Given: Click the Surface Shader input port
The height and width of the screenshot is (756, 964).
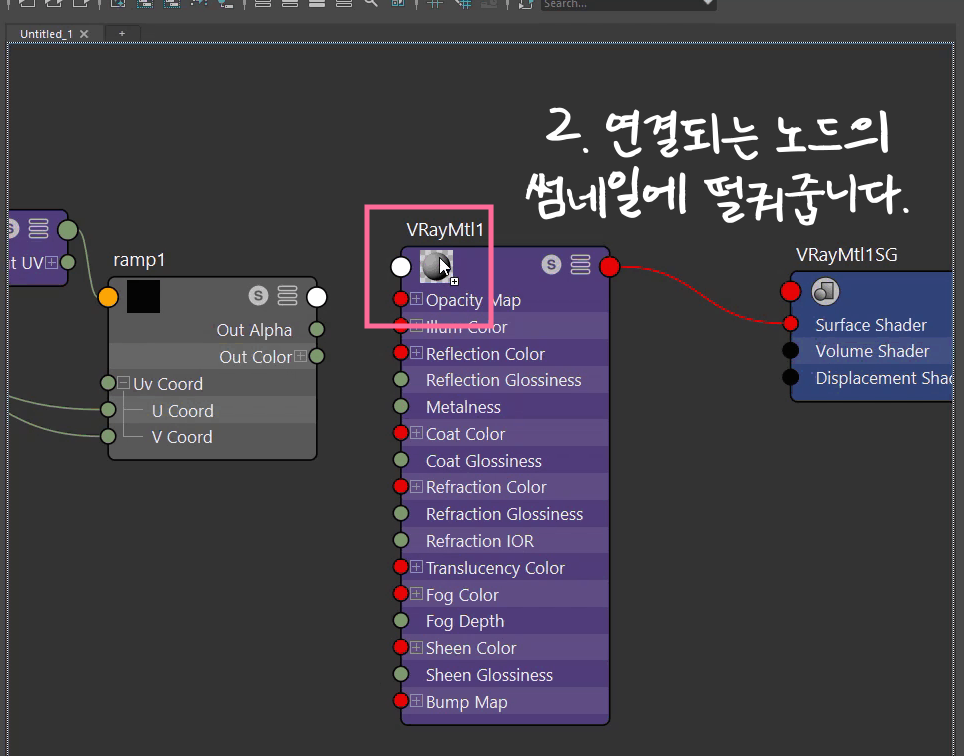Looking at the screenshot, I should tap(791, 323).
